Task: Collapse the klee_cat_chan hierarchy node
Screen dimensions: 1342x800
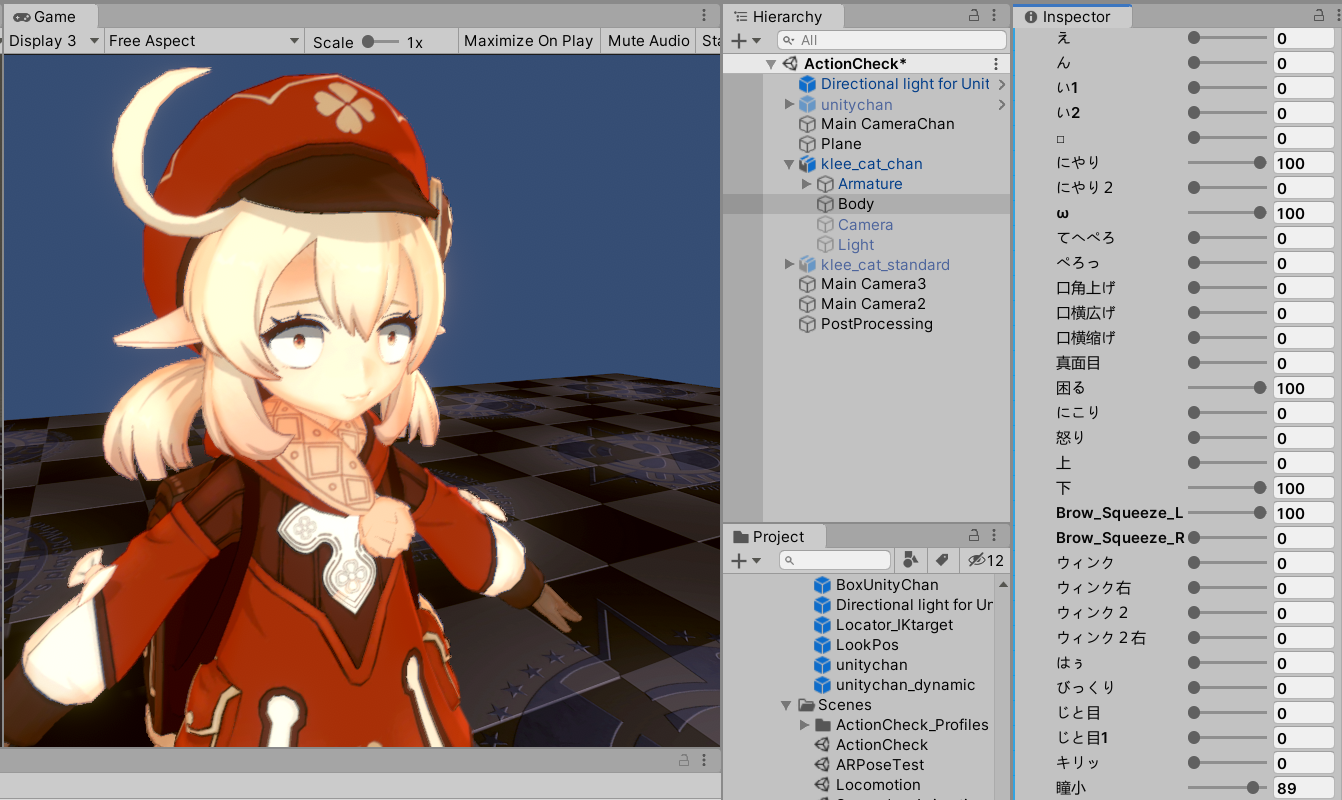Action: point(789,164)
